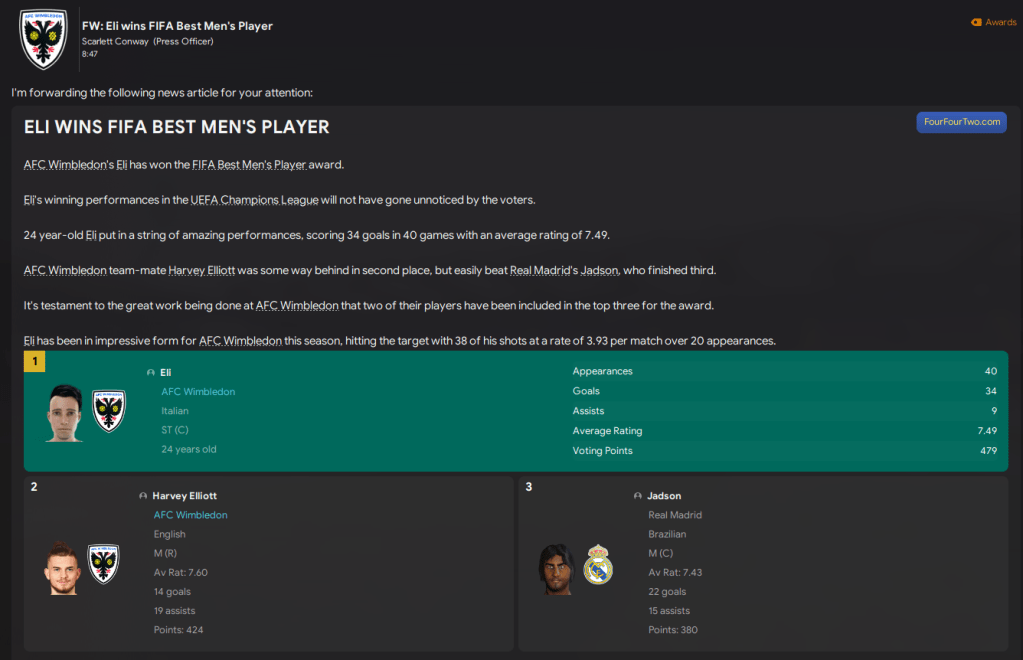Click the AFC Wimbledon club link under Harvey Elliott
The width and height of the screenshot is (1023, 660).
tap(190, 515)
